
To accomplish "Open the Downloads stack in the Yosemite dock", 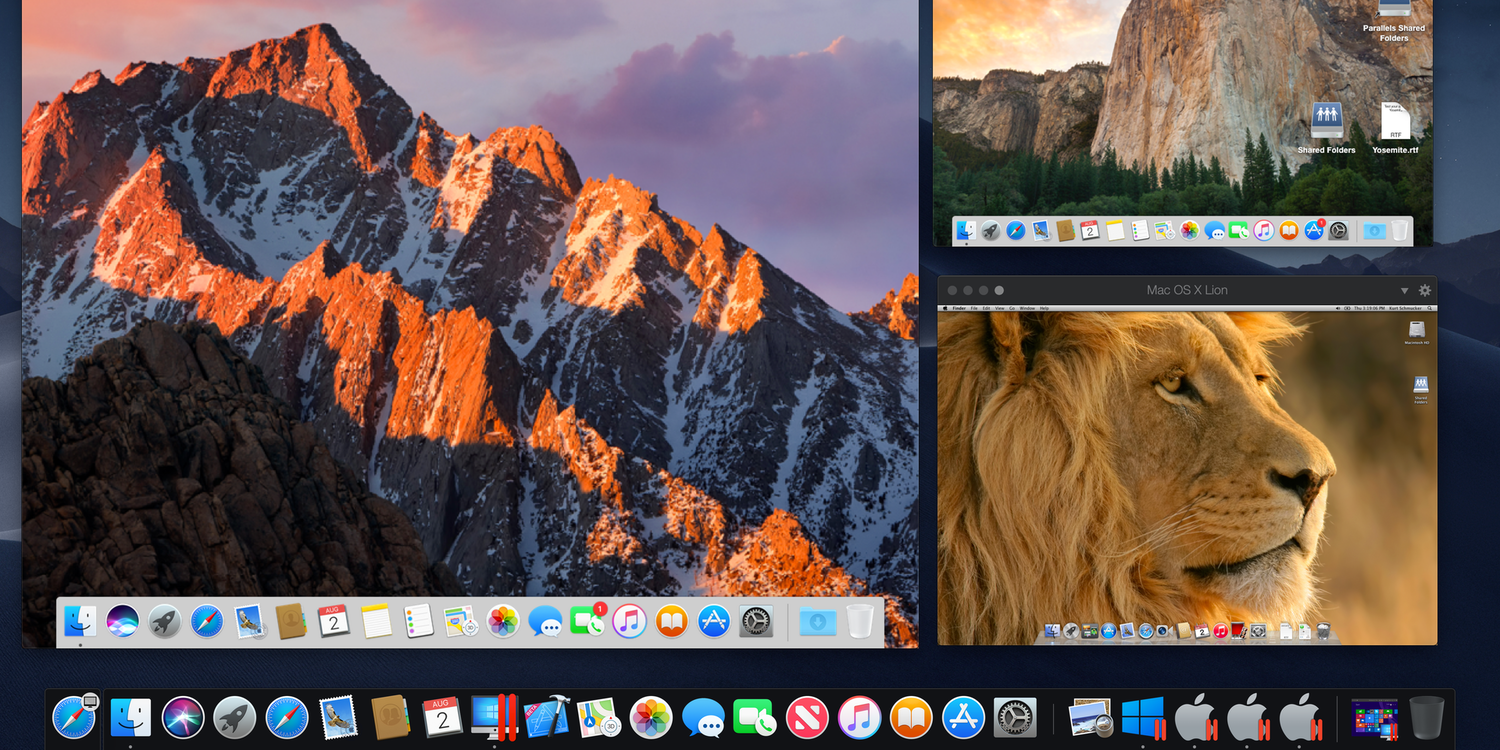I will [1374, 231].
